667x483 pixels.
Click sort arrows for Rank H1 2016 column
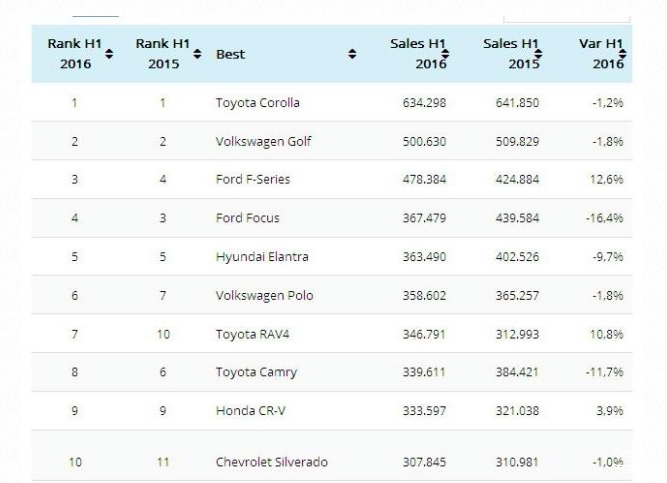pyautogui.click(x=109, y=53)
